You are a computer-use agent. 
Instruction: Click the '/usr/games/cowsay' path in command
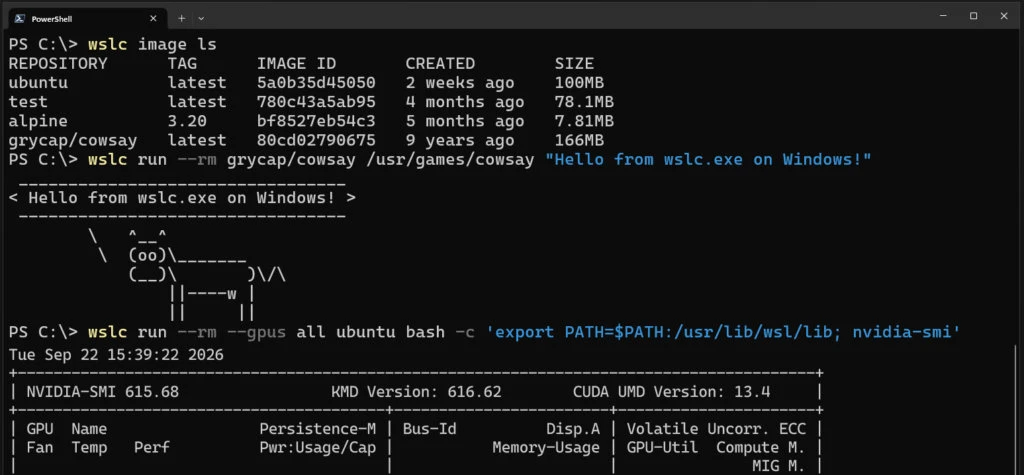[x=450, y=159]
